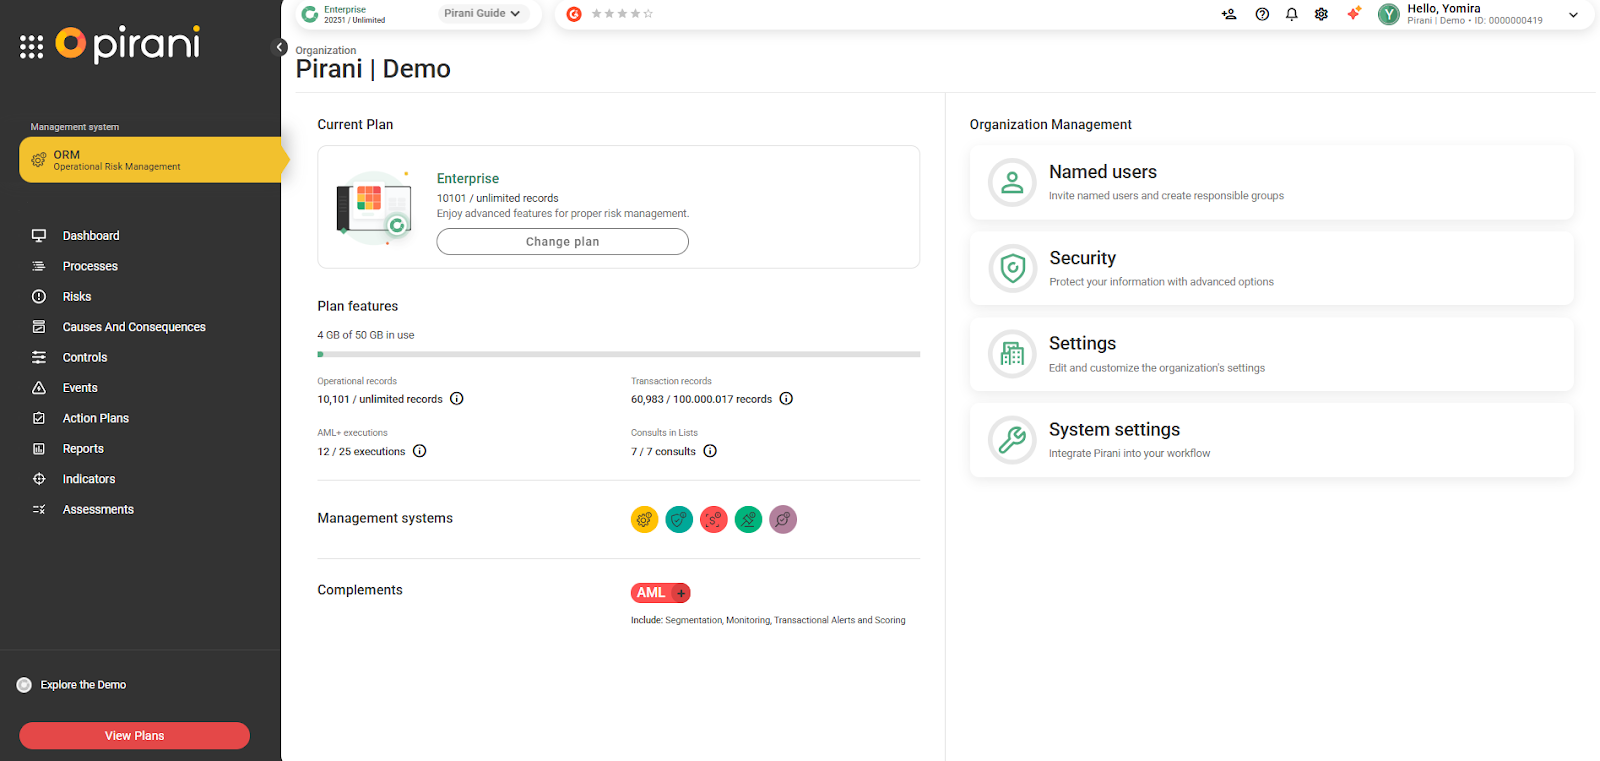Select the purple management system icon
1600x761 pixels.
[x=783, y=520]
